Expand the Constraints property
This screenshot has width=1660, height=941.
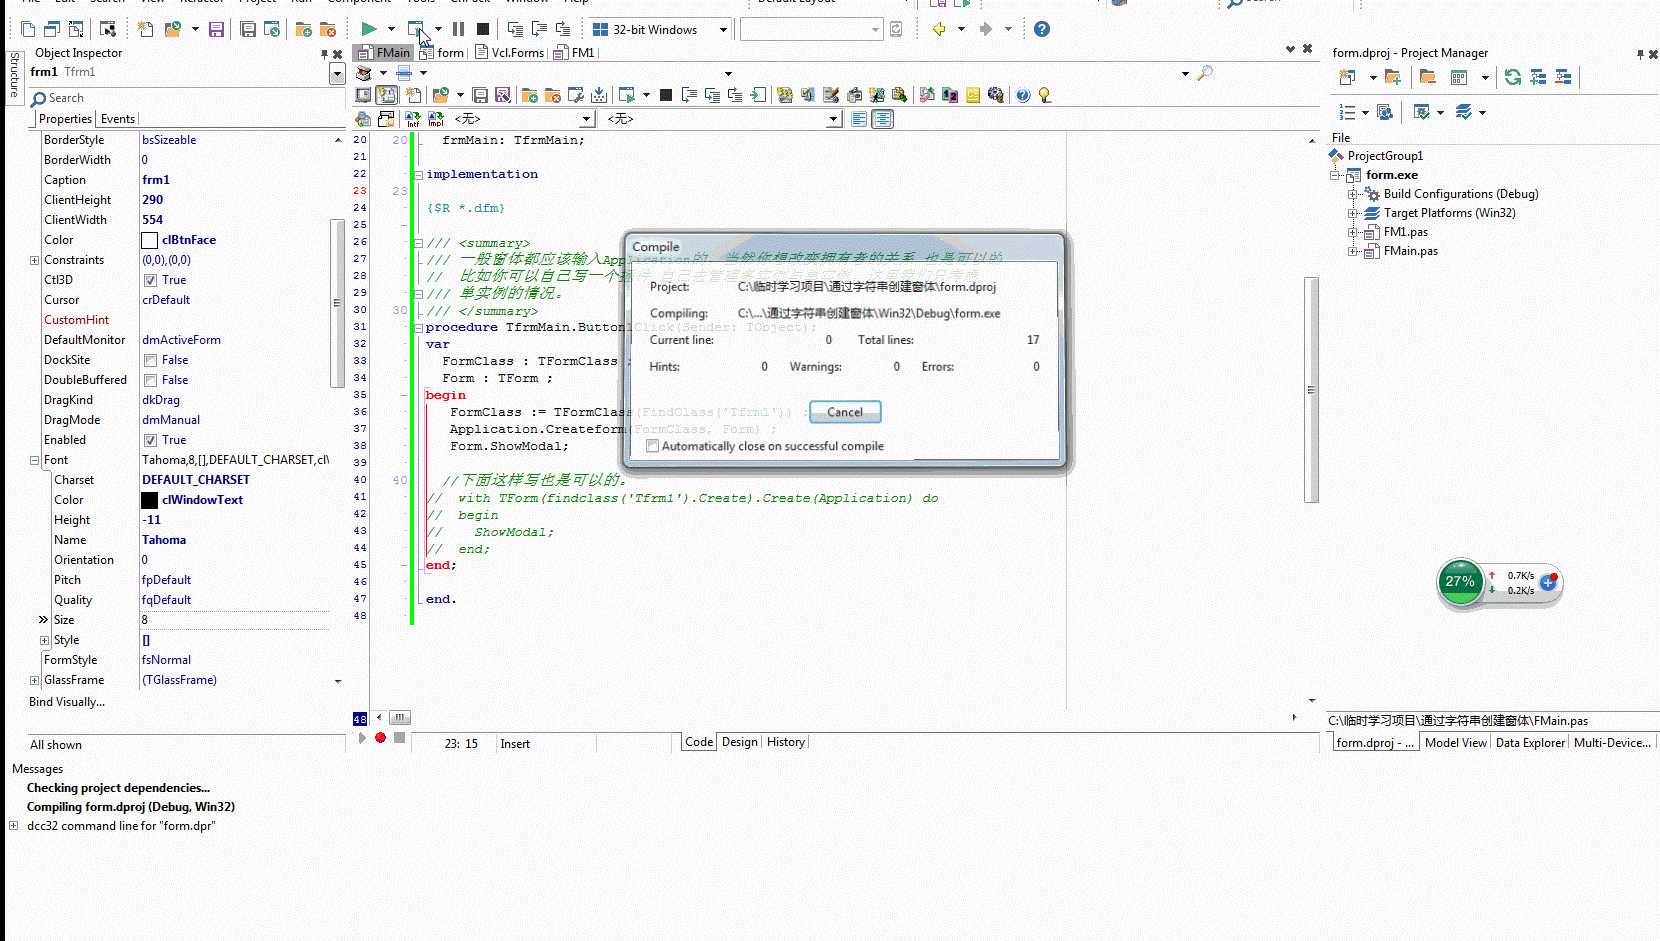point(34,260)
